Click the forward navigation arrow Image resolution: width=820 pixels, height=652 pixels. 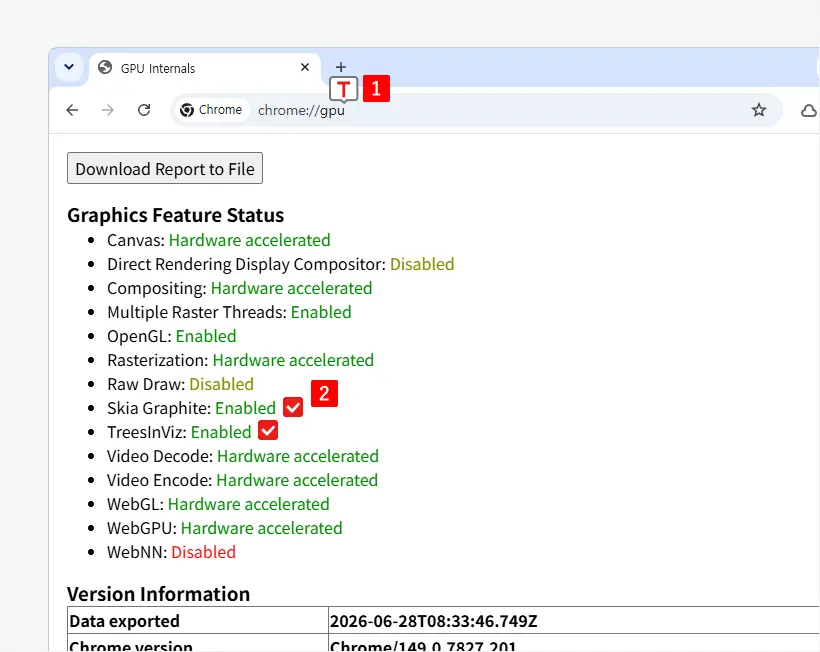(x=108, y=110)
